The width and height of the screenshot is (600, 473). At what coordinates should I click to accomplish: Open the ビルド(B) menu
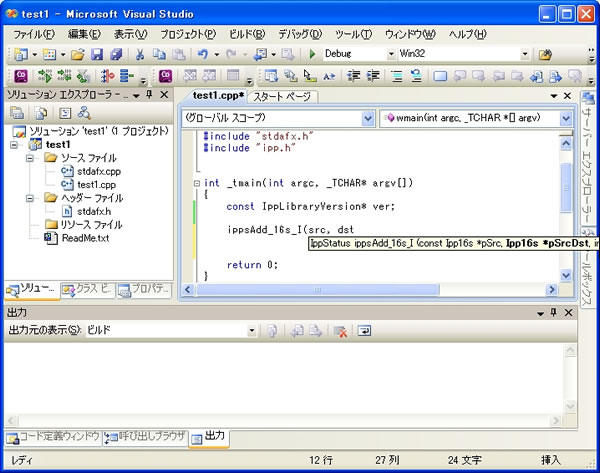click(x=247, y=34)
